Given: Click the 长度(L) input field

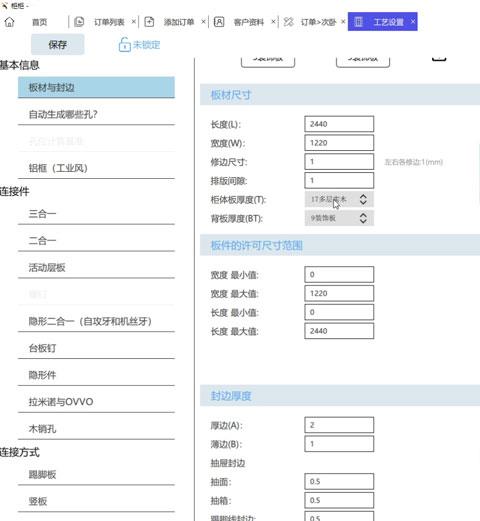Looking at the screenshot, I should tap(339, 124).
